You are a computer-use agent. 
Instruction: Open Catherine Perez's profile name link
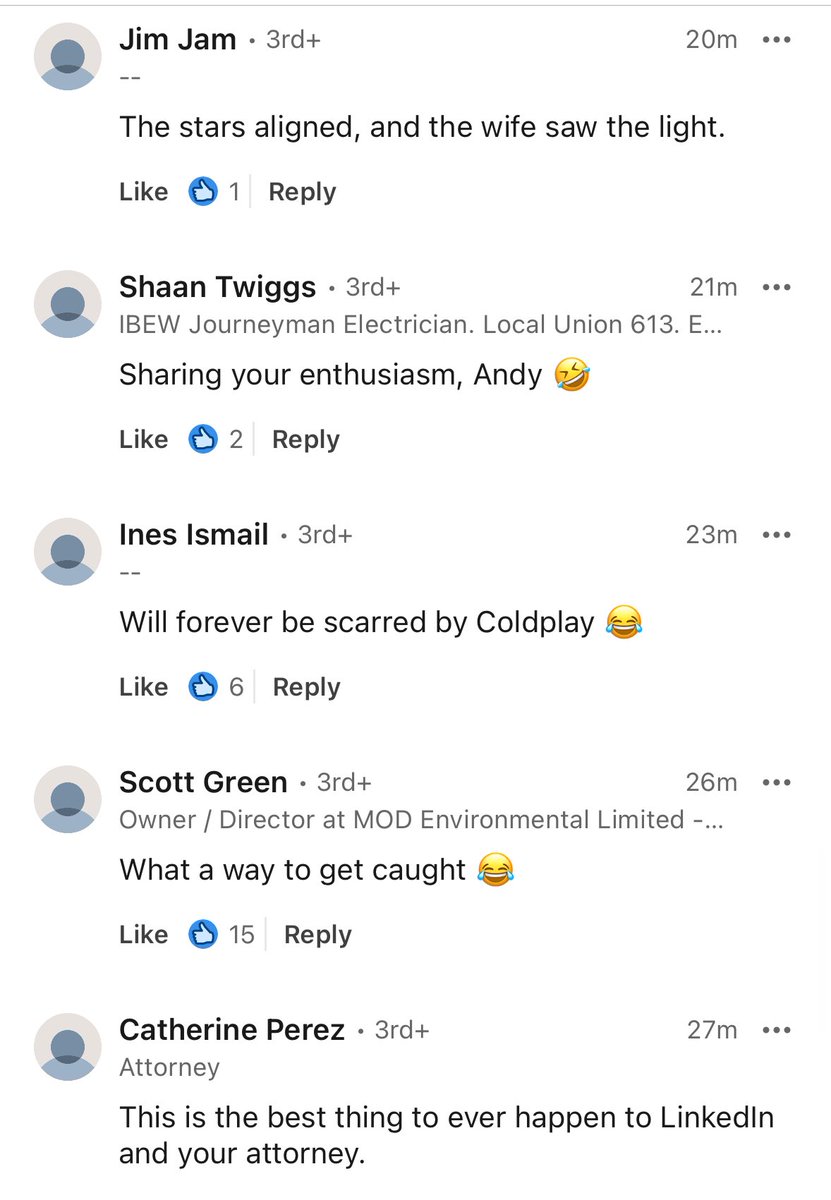232,1029
